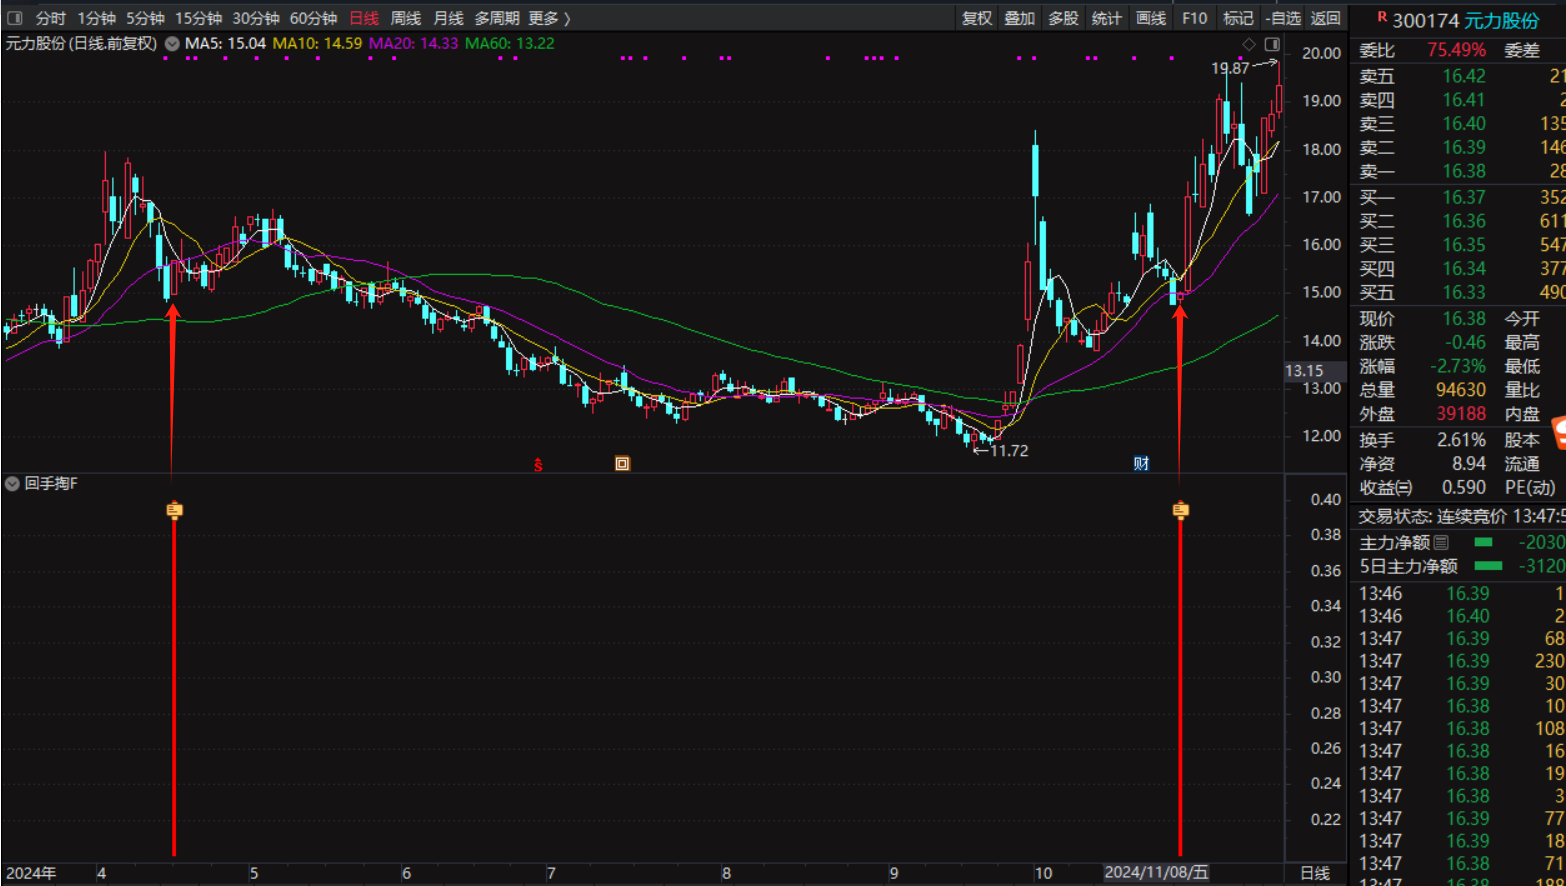The height and width of the screenshot is (886, 1566).
Task: Switch to the 周线 weekly chart tab
Action: 405,18
